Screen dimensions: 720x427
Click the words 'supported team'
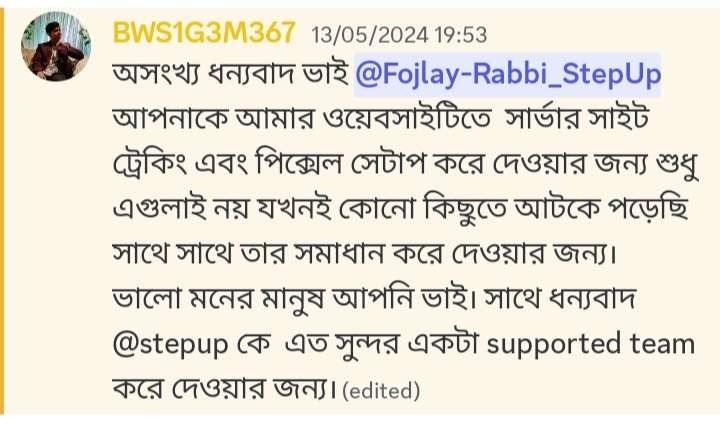(x=591, y=345)
